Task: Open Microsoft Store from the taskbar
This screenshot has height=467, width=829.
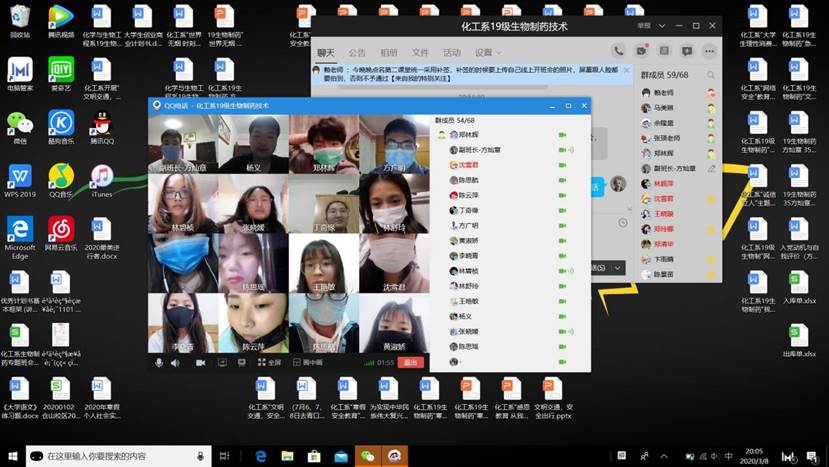Action: tap(314, 456)
